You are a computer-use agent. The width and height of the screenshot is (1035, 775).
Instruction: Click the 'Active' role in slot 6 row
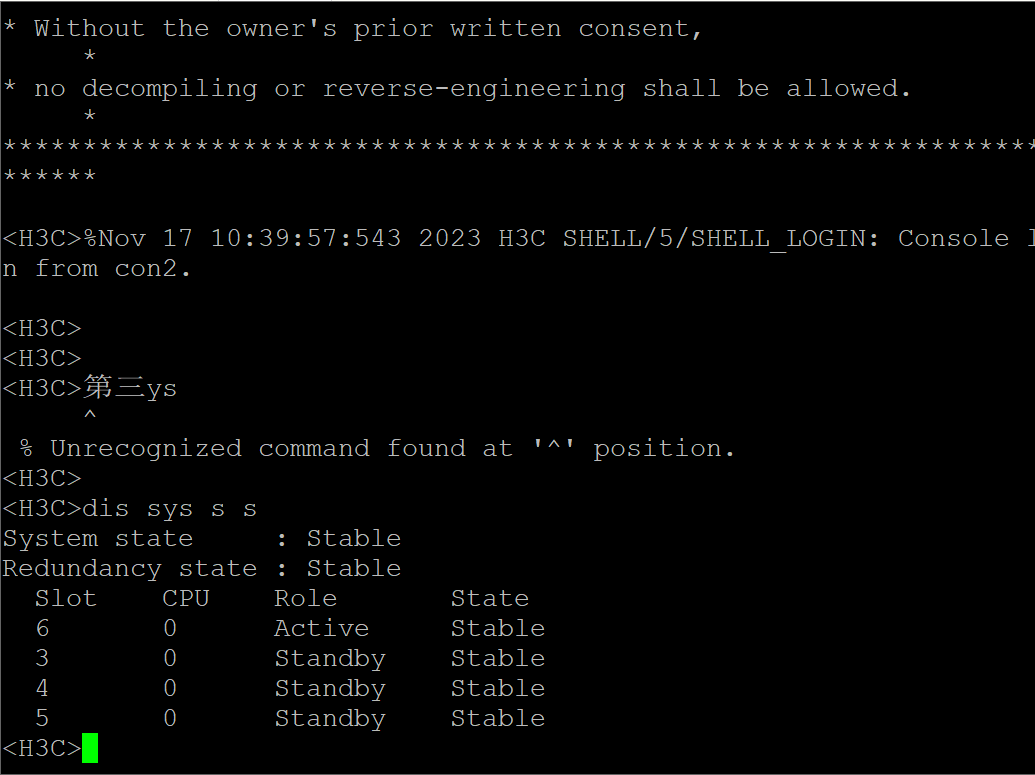tap(321, 628)
